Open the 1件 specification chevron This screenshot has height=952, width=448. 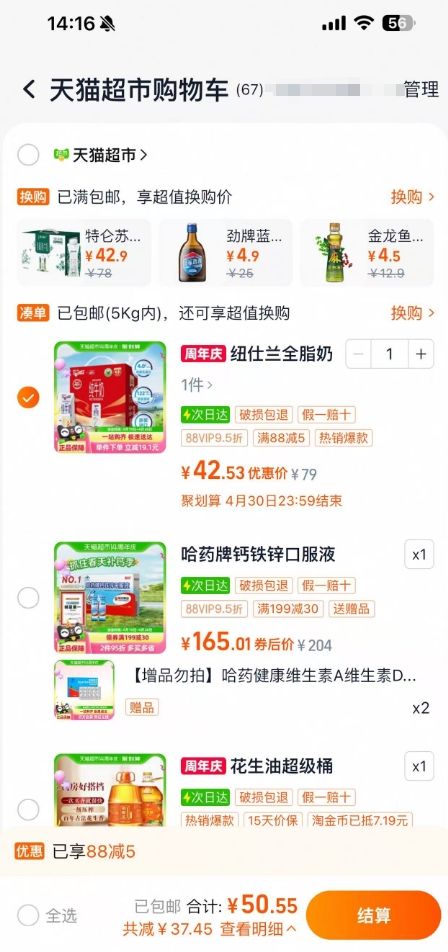(x=197, y=385)
